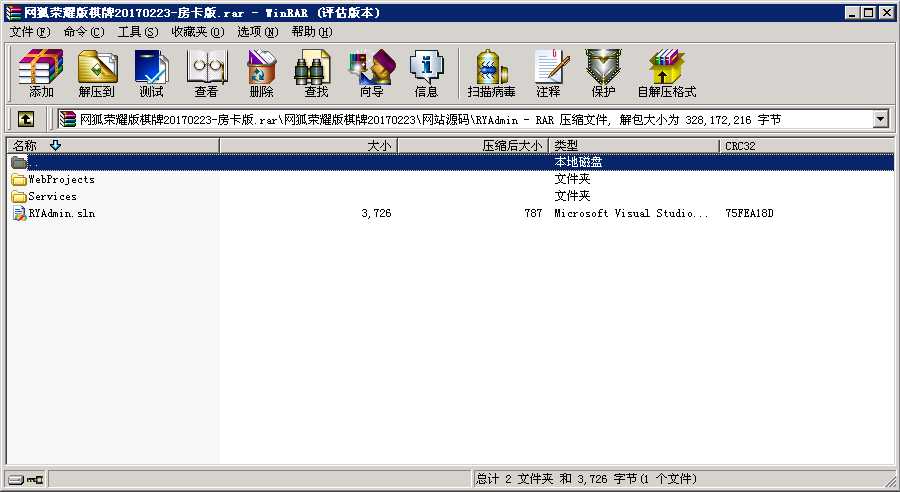Click the CRC32 value 75FEA18D
The width and height of the screenshot is (900, 492).
coord(749,214)
